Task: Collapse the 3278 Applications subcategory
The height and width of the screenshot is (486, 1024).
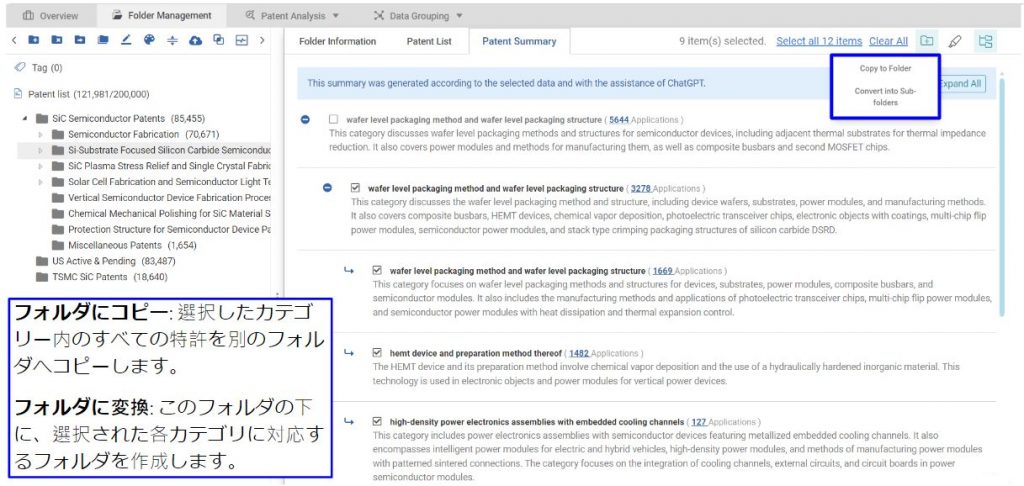Action: point(327,188)
